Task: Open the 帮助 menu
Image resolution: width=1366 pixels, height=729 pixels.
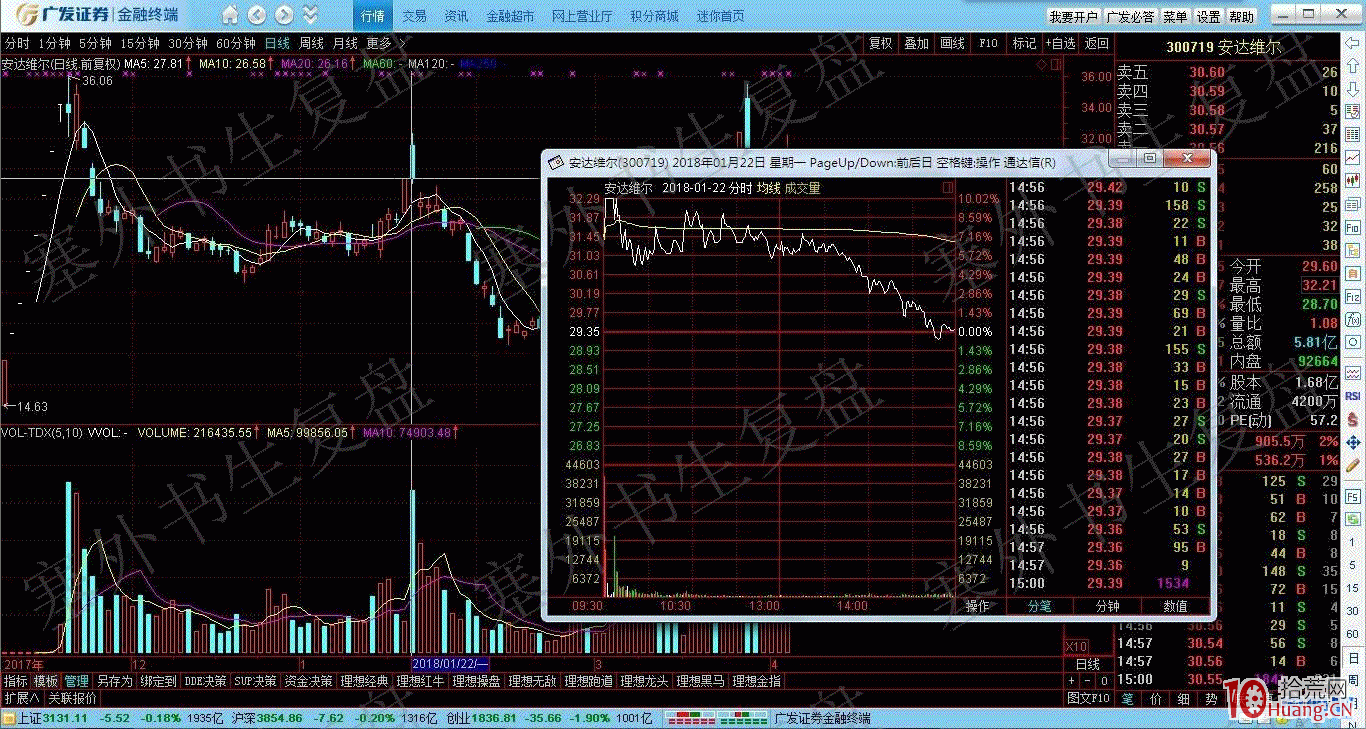Action: tap(1242, 17)
